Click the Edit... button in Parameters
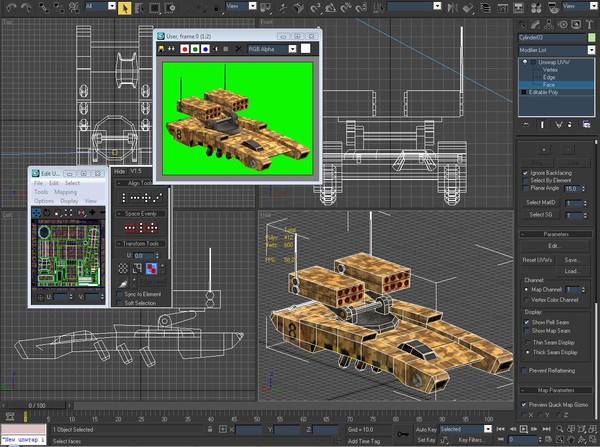The height and width of the screenshot is (447, 600). click(x=553, y=246)
